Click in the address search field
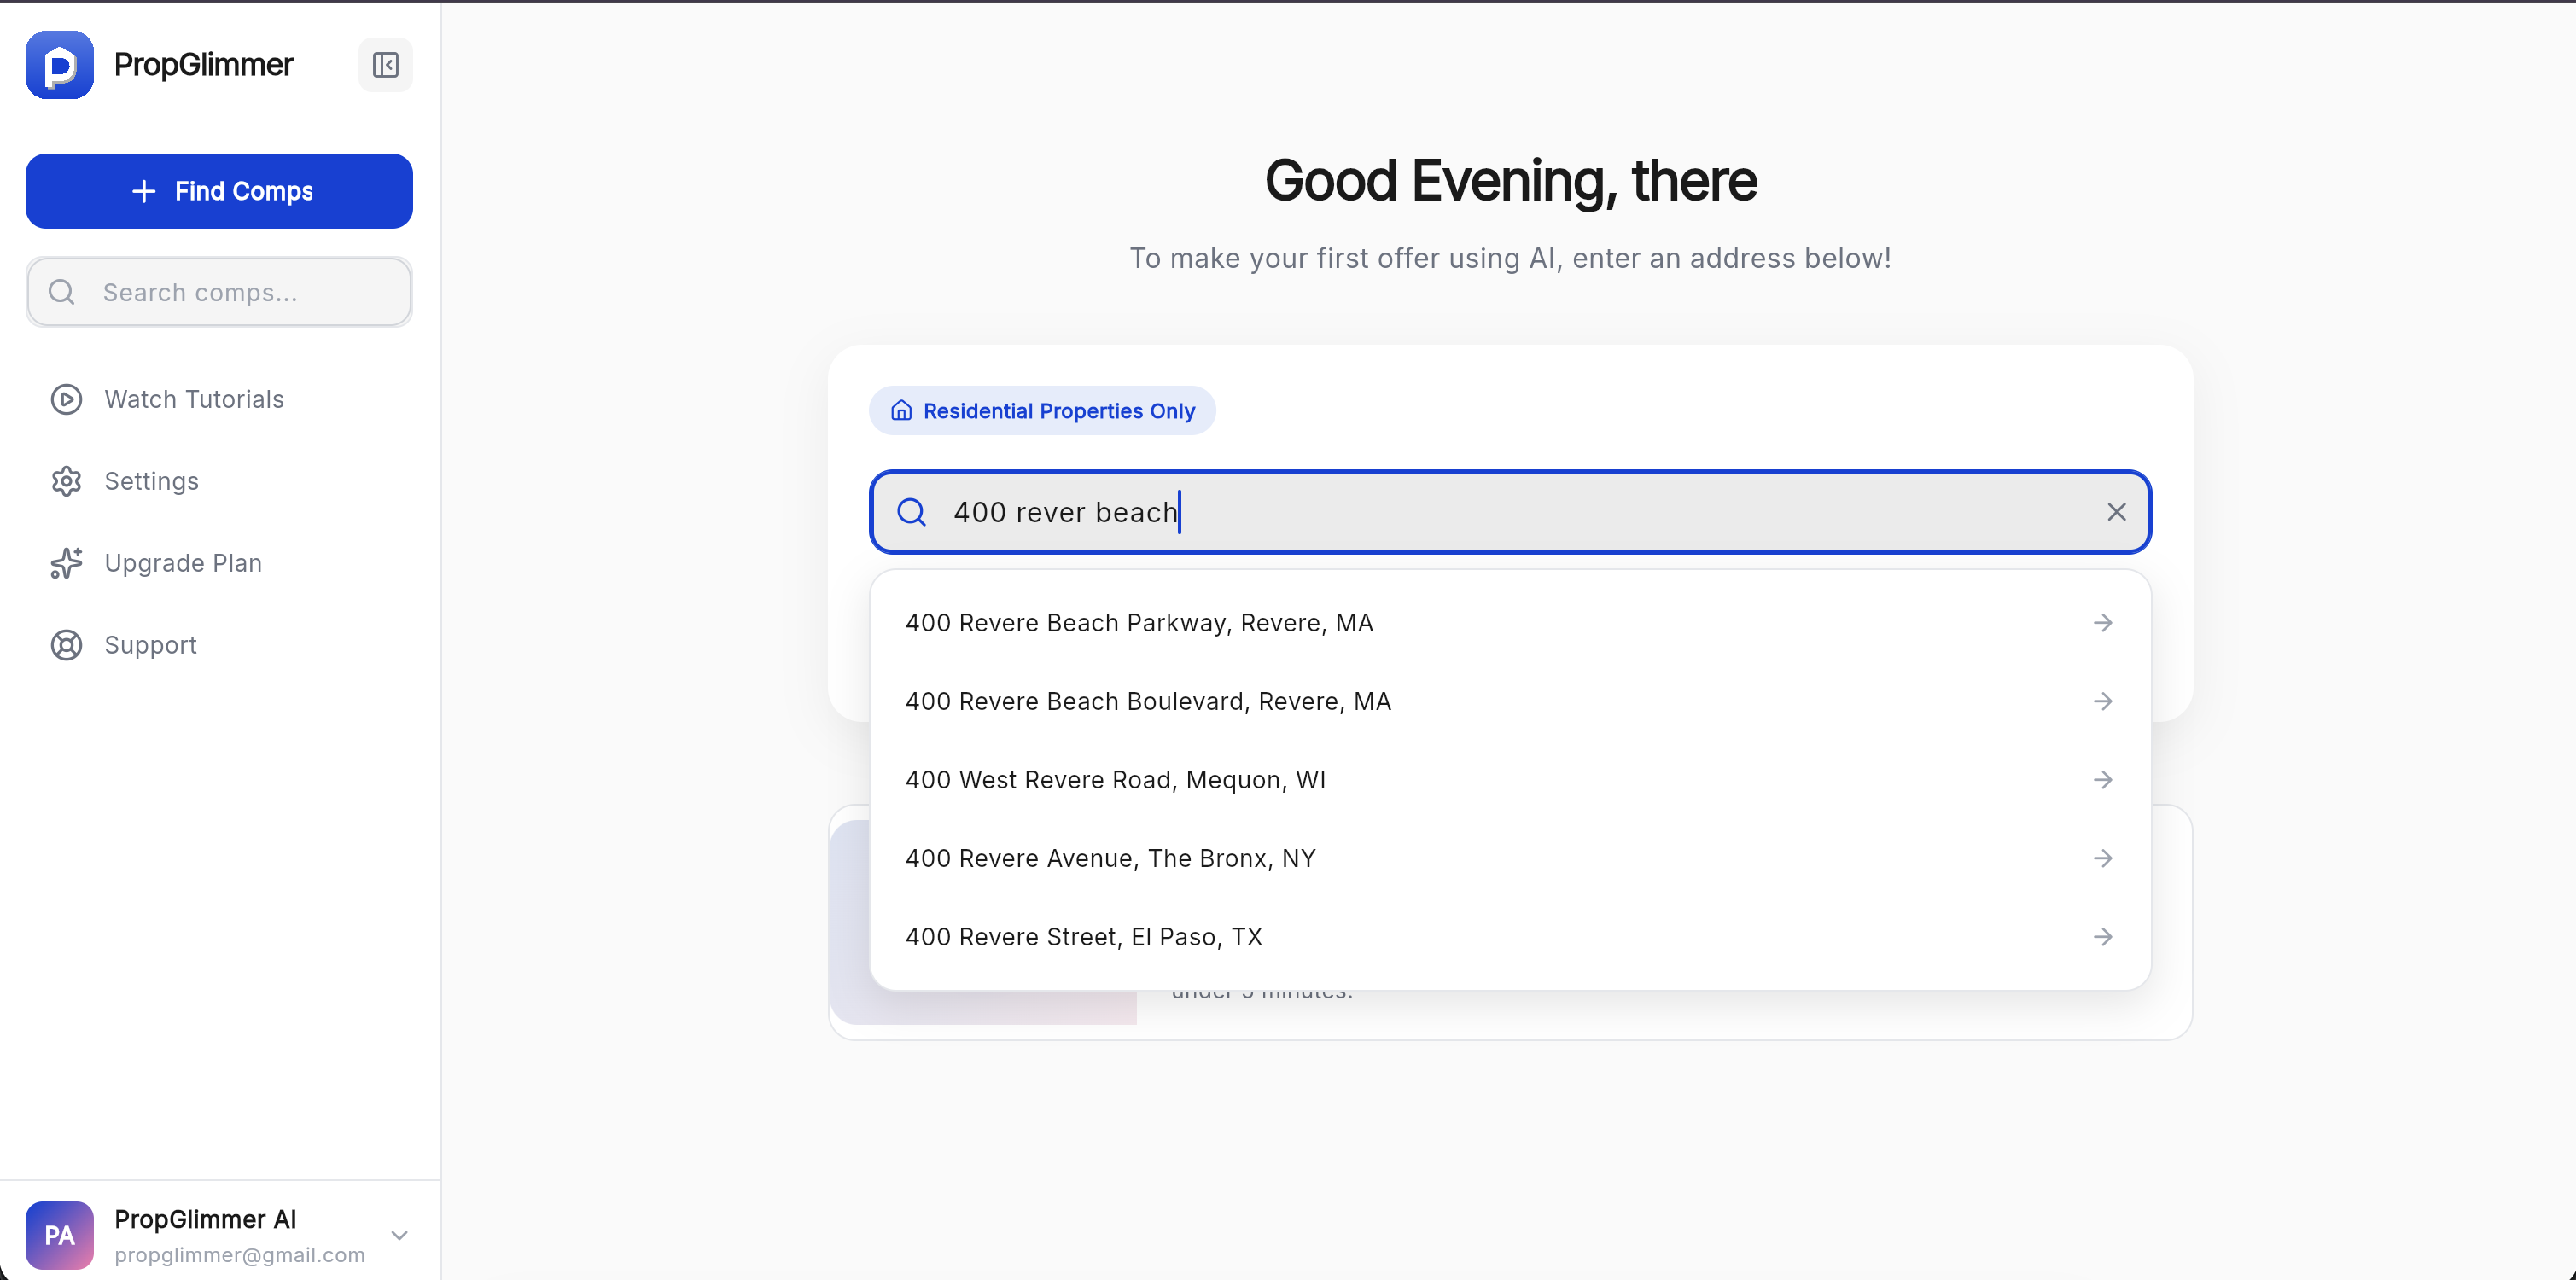 [x=1510, y=512]
